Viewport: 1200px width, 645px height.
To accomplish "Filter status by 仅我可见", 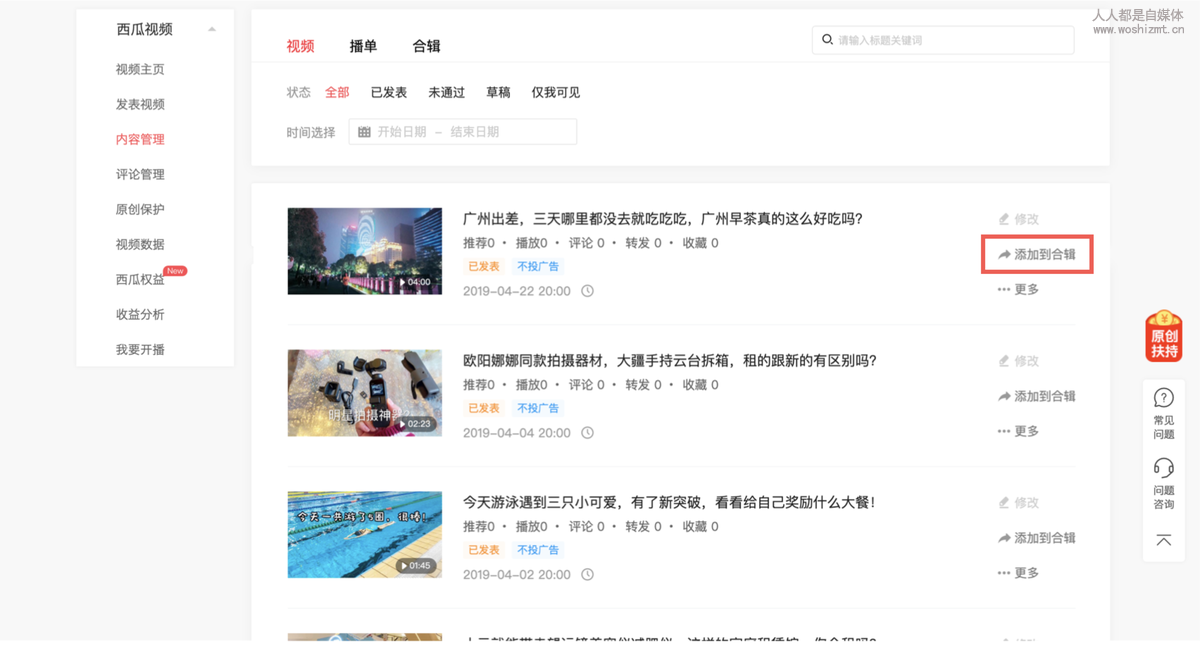I will pos(556,92).
